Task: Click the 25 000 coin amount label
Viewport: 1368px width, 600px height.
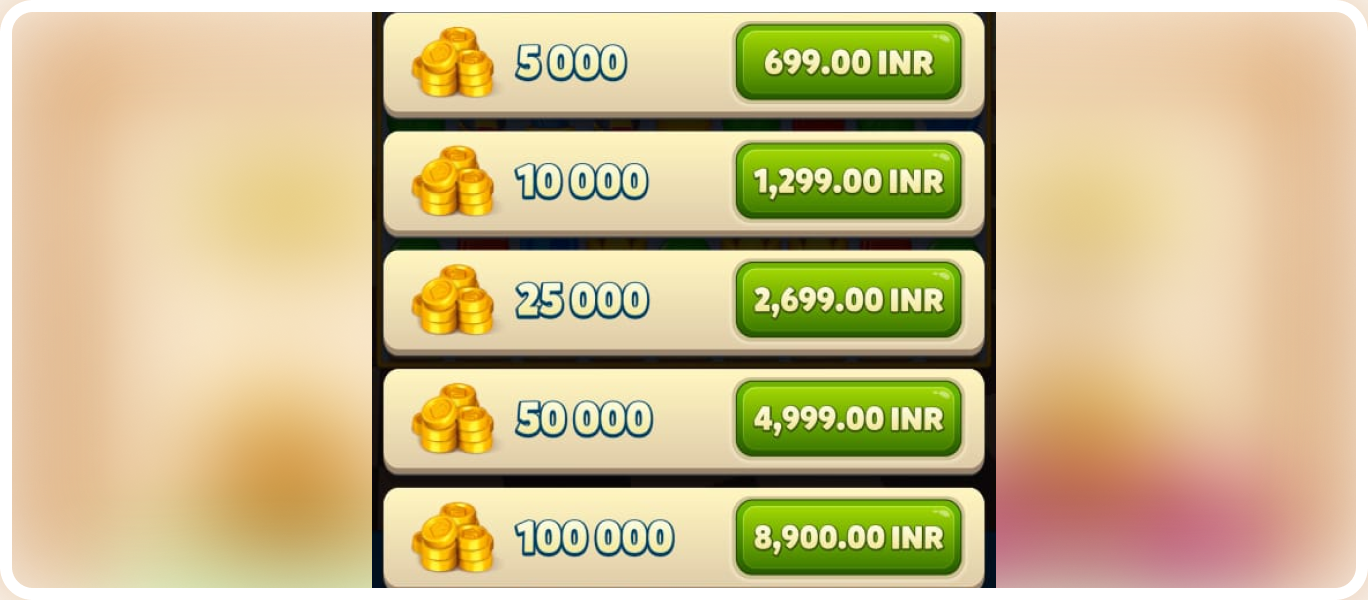Action: pyautogui.click(x=582, y=300)
